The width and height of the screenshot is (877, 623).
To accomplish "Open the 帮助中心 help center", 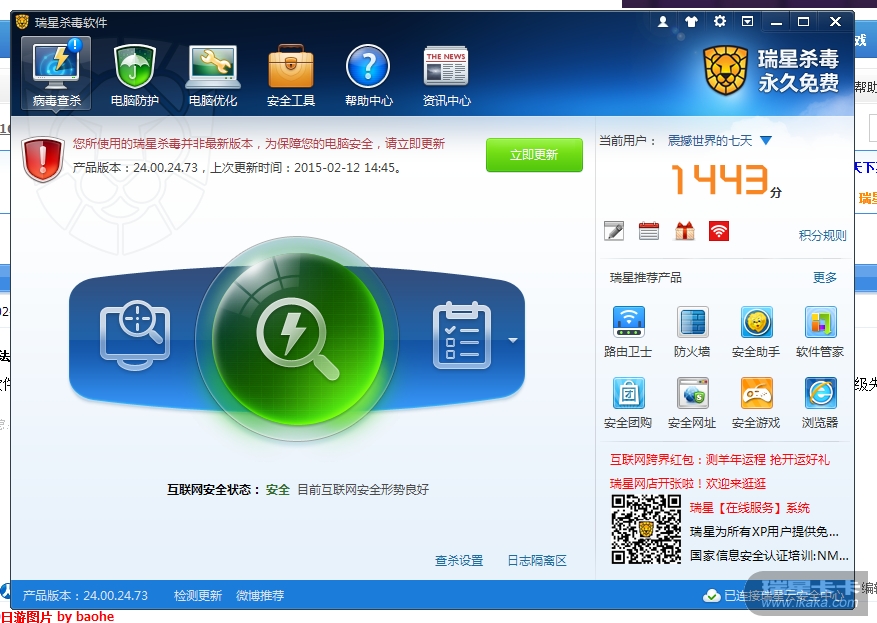I will pos(369,75).
